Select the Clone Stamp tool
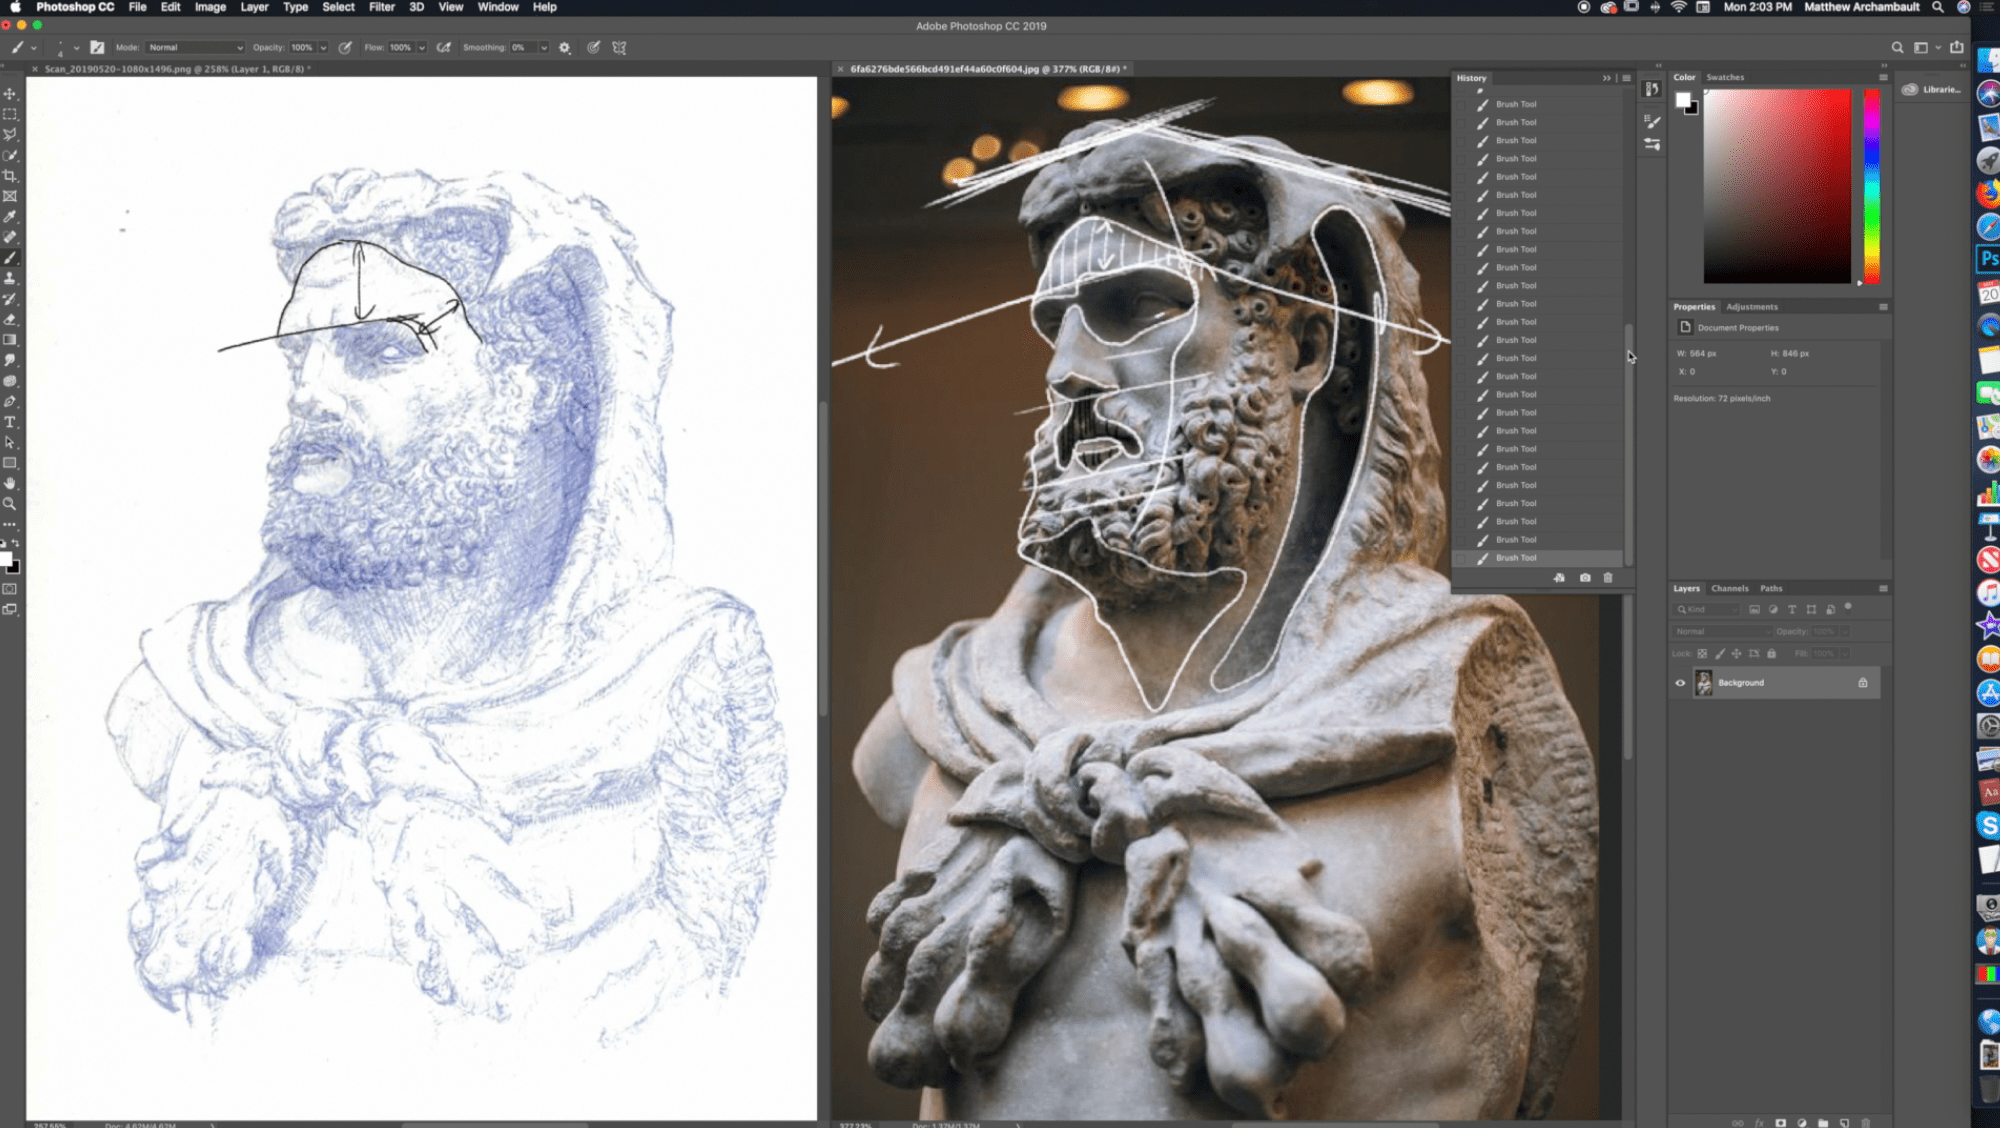 (10, 279)
